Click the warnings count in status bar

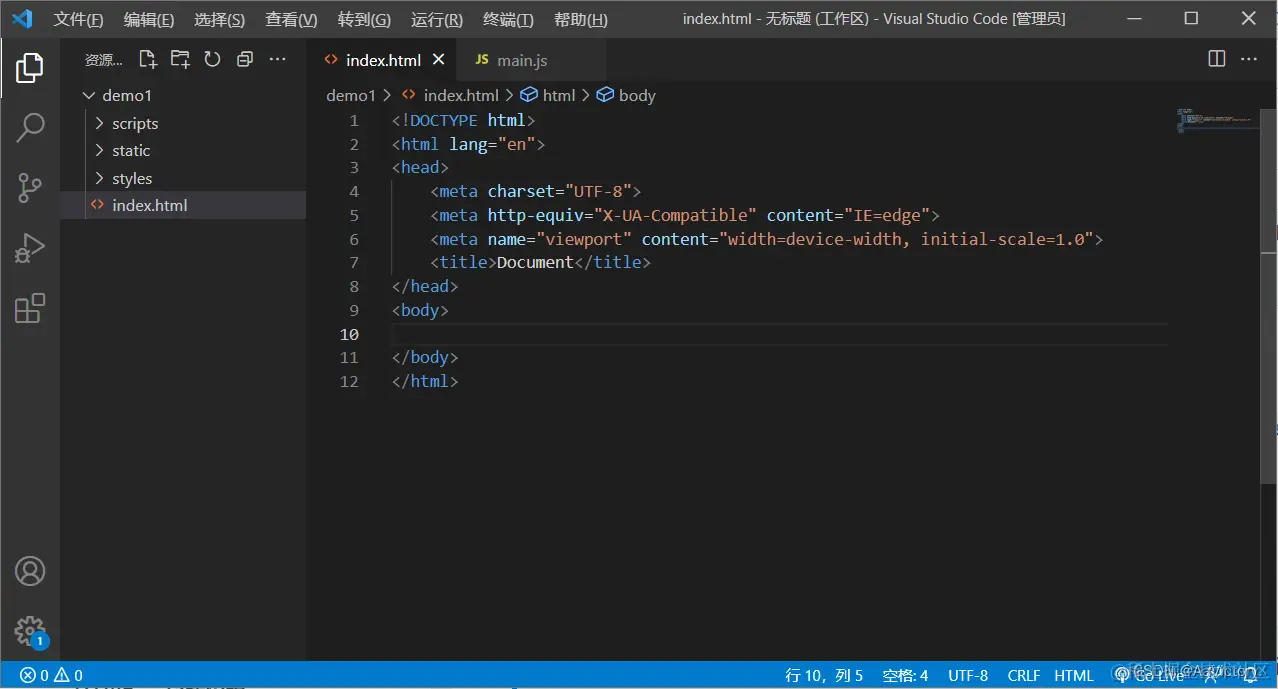(x=68, y=675)
